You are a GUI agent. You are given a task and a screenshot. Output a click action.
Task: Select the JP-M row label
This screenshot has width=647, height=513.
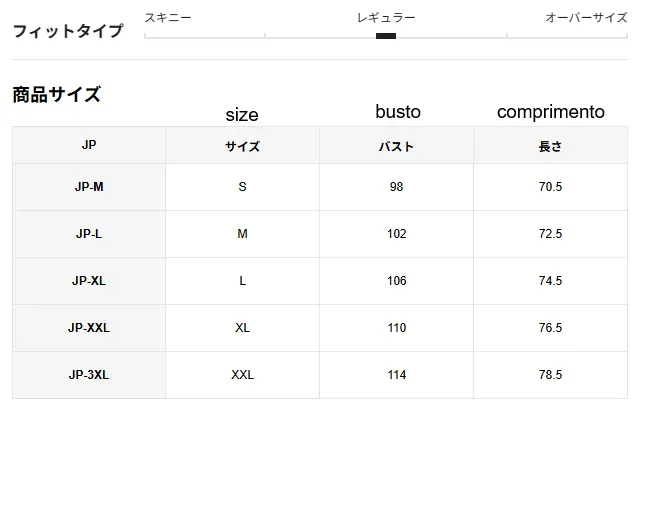tap(89, 187)
